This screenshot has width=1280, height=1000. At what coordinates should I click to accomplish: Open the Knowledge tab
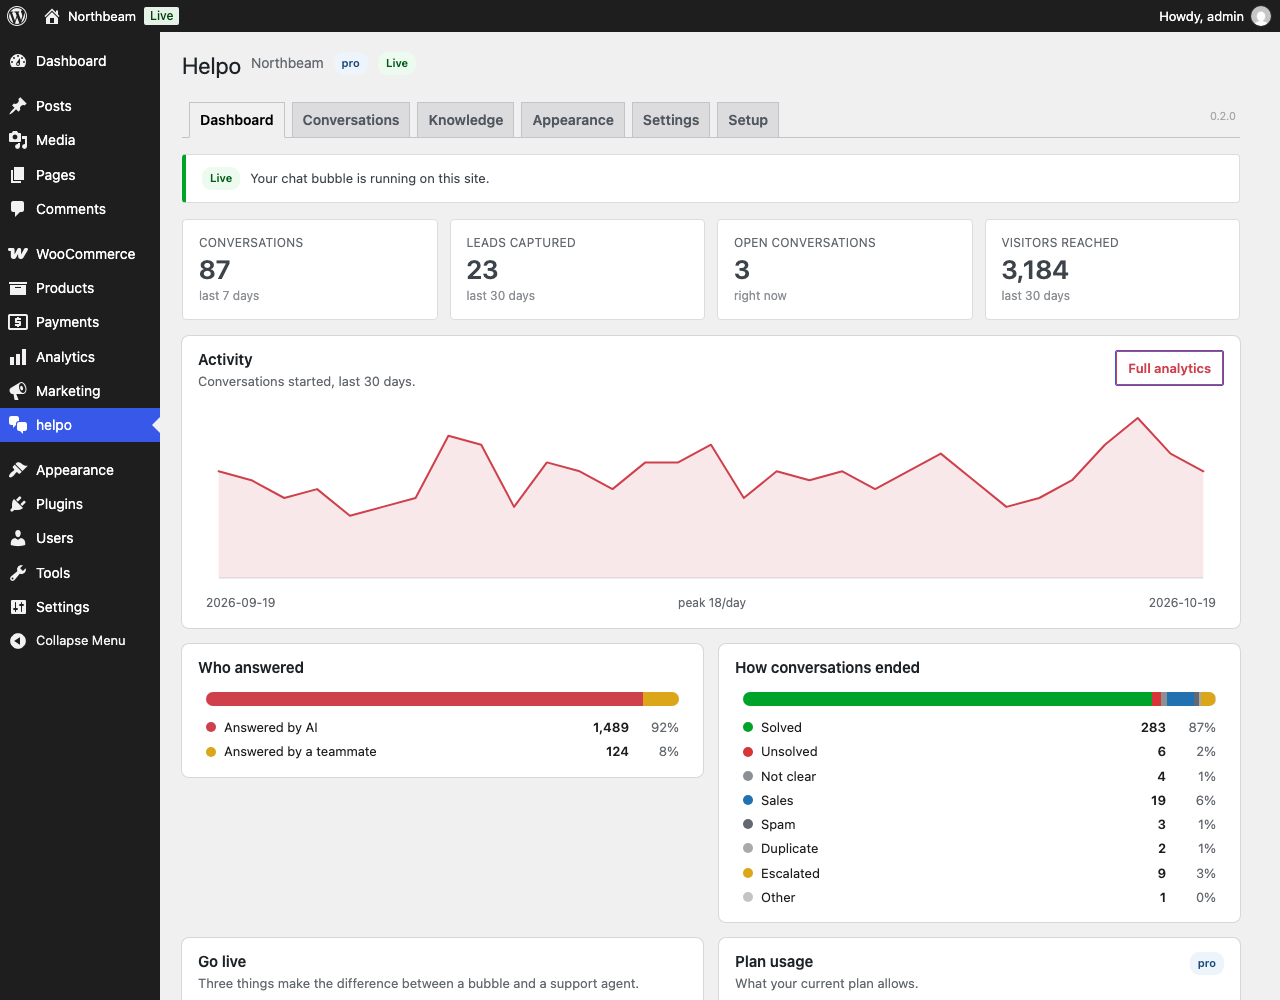(x=466, y=120)
